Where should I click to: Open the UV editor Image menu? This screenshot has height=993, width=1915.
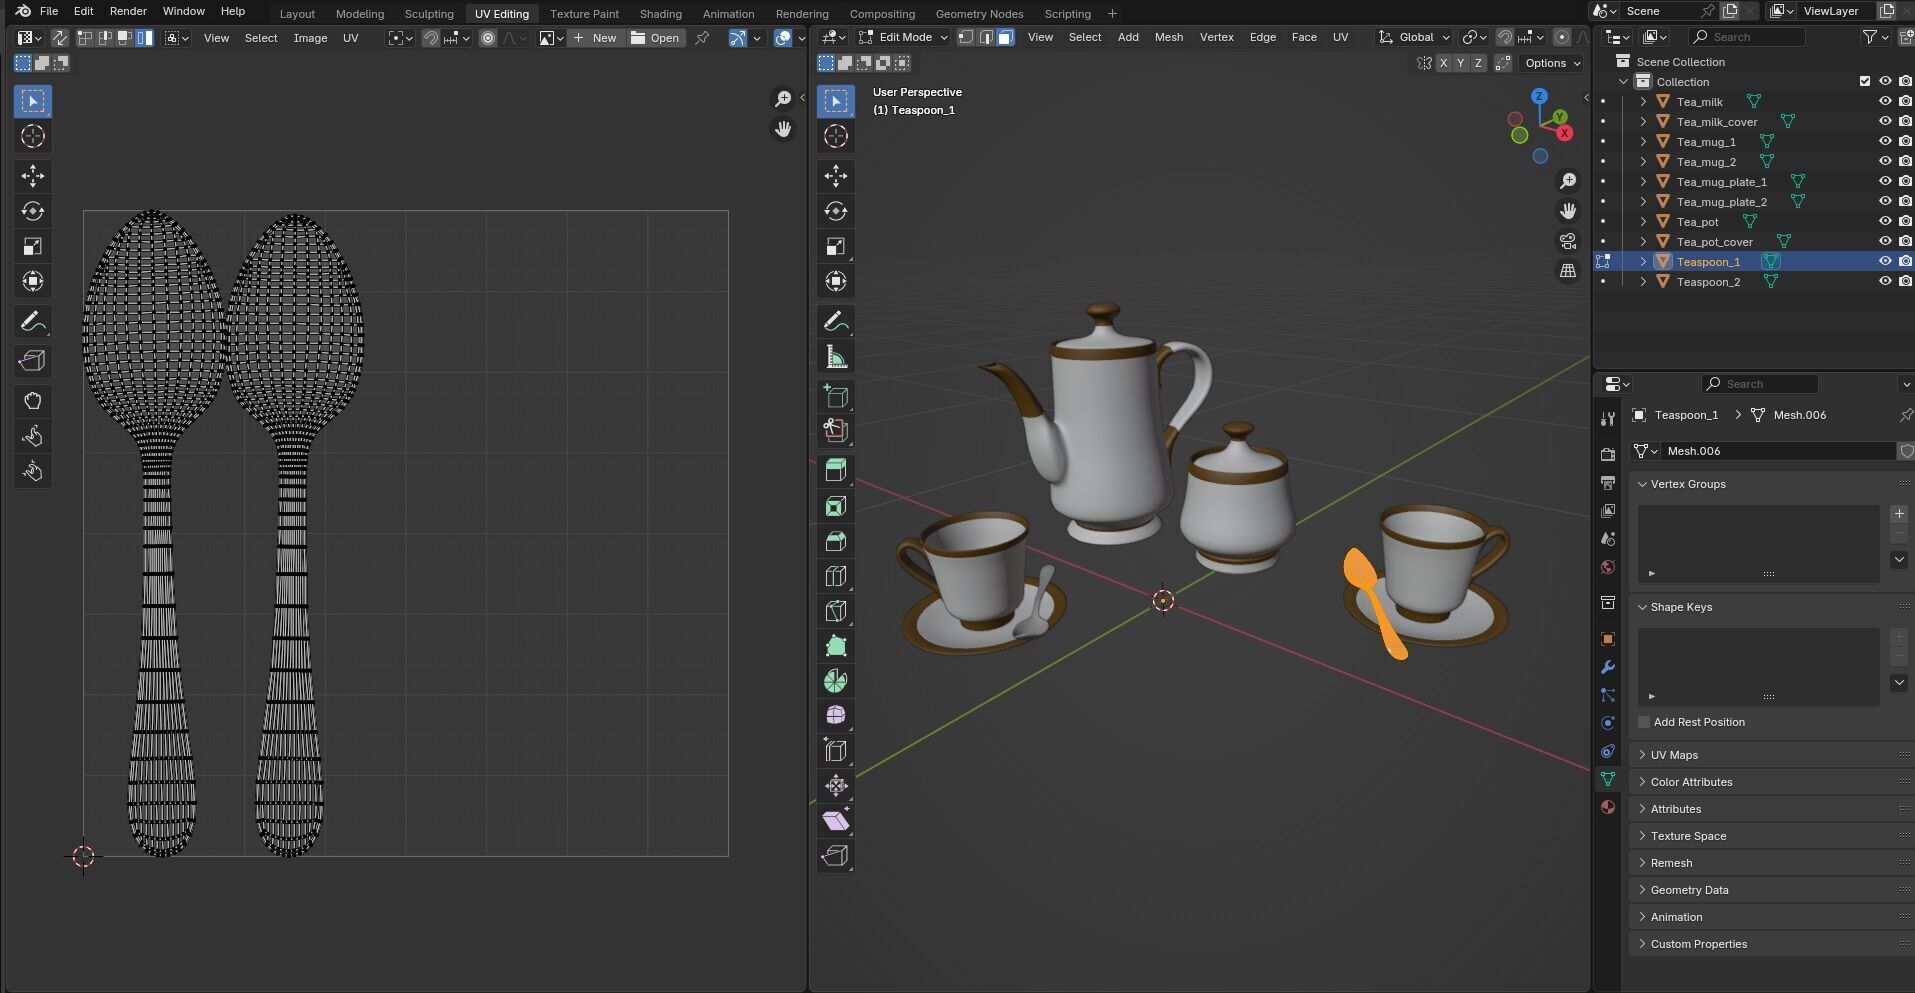(310, 38)
